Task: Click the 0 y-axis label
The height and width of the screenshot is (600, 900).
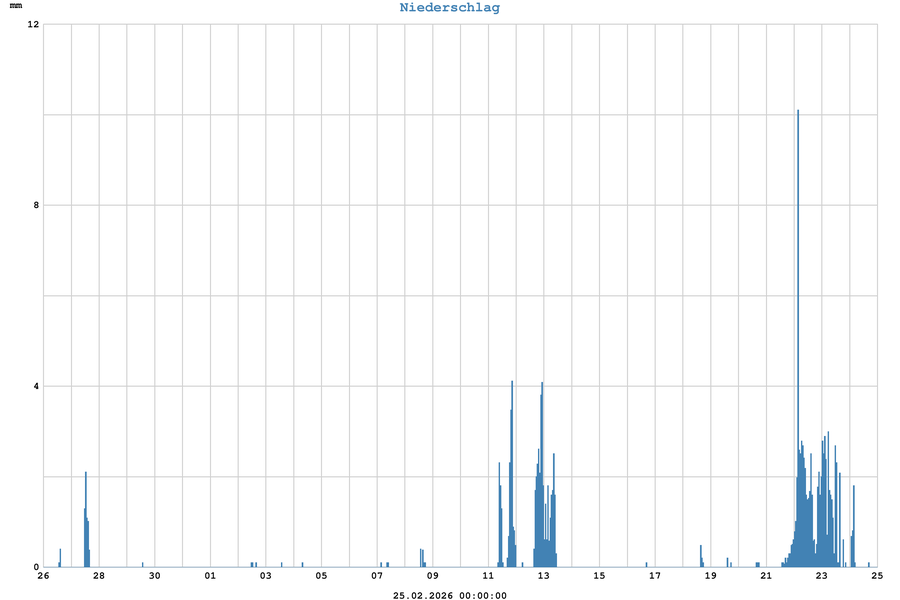Action: pyautogui.click(x=35, y=567)
